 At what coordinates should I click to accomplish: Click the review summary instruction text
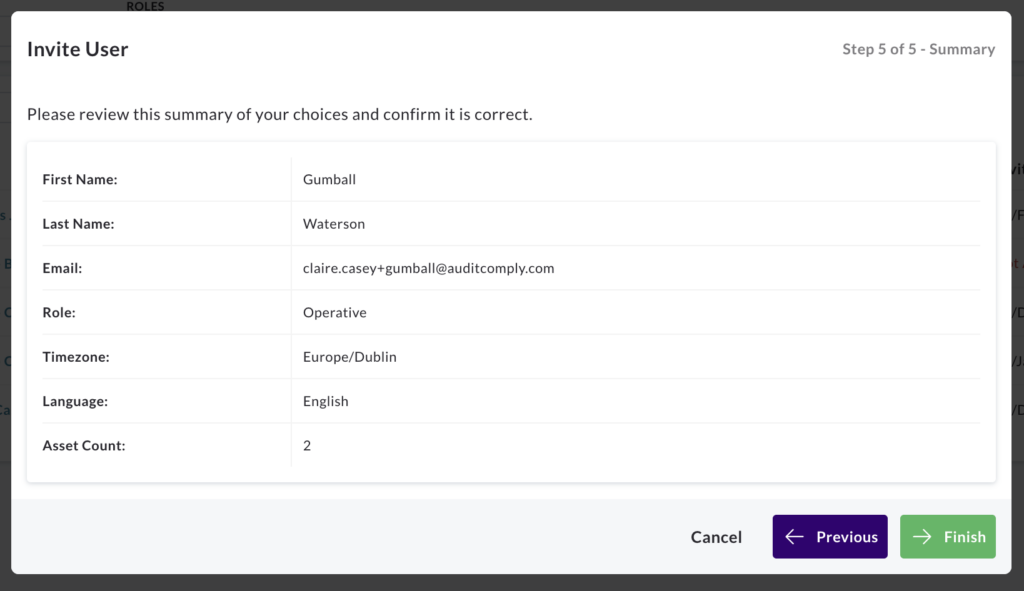(x=280, y=114)
